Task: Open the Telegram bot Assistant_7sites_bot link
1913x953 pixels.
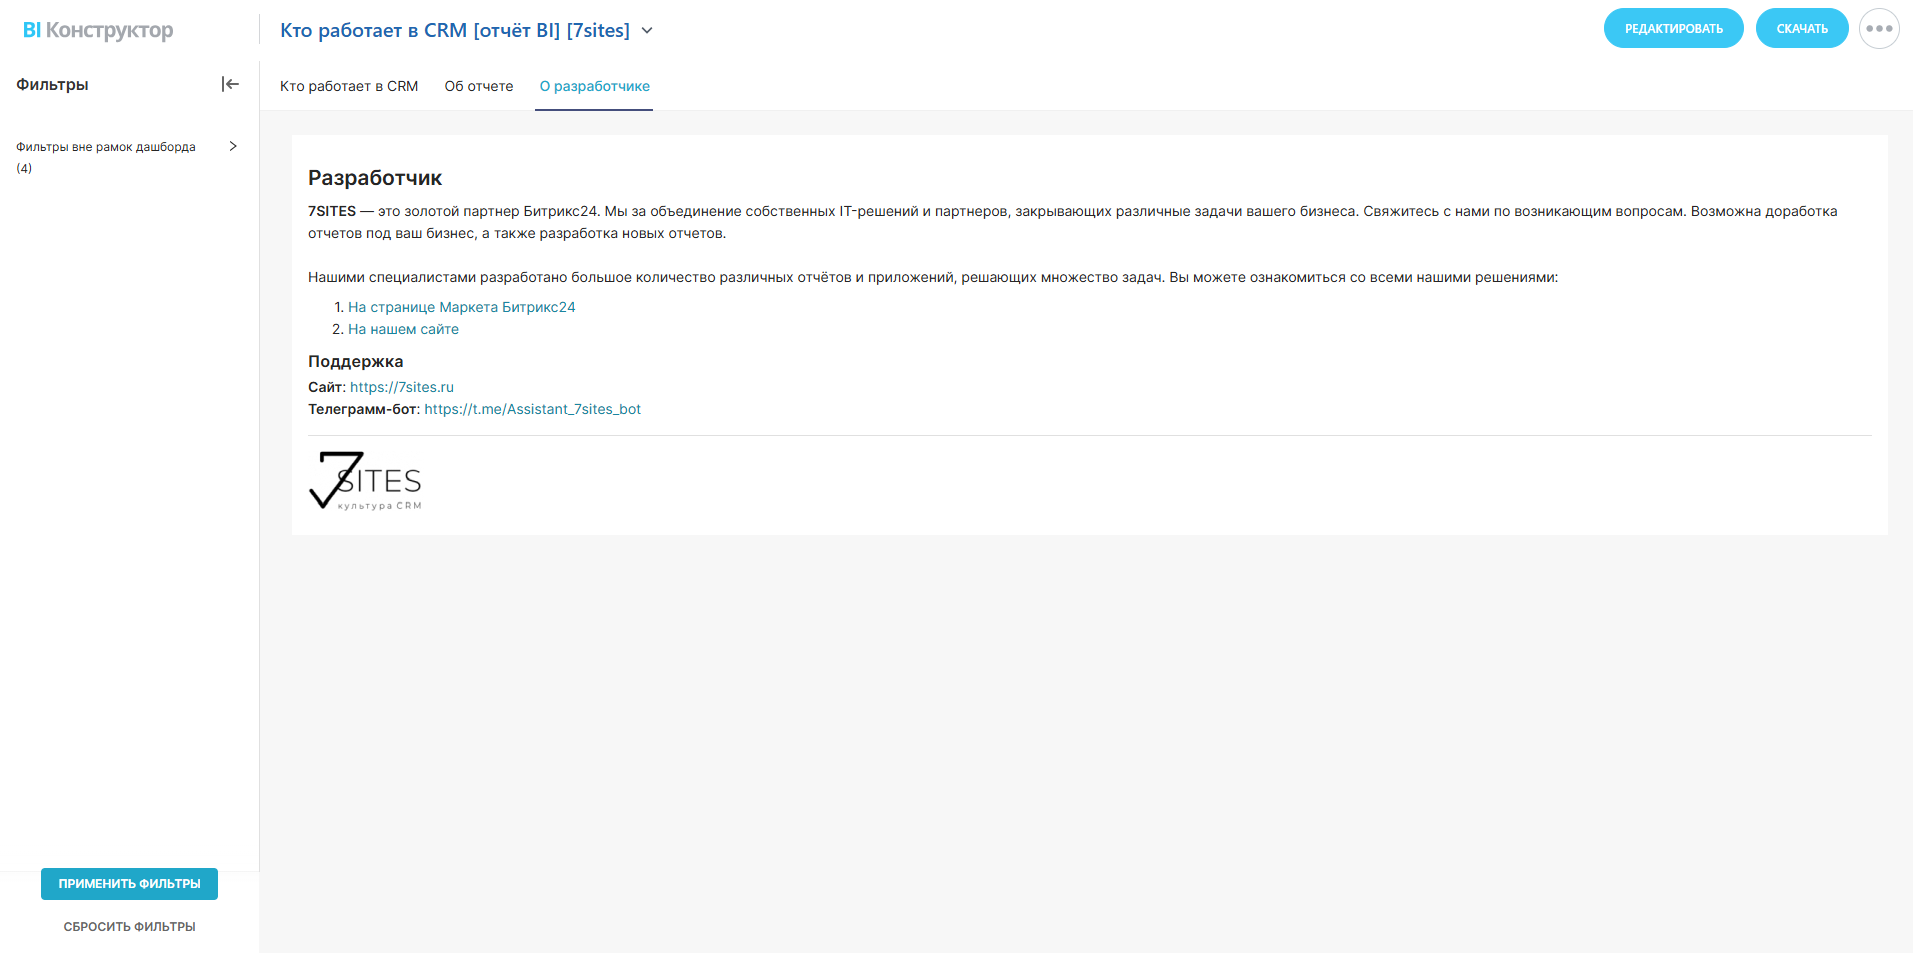Action: coord(532,409)
